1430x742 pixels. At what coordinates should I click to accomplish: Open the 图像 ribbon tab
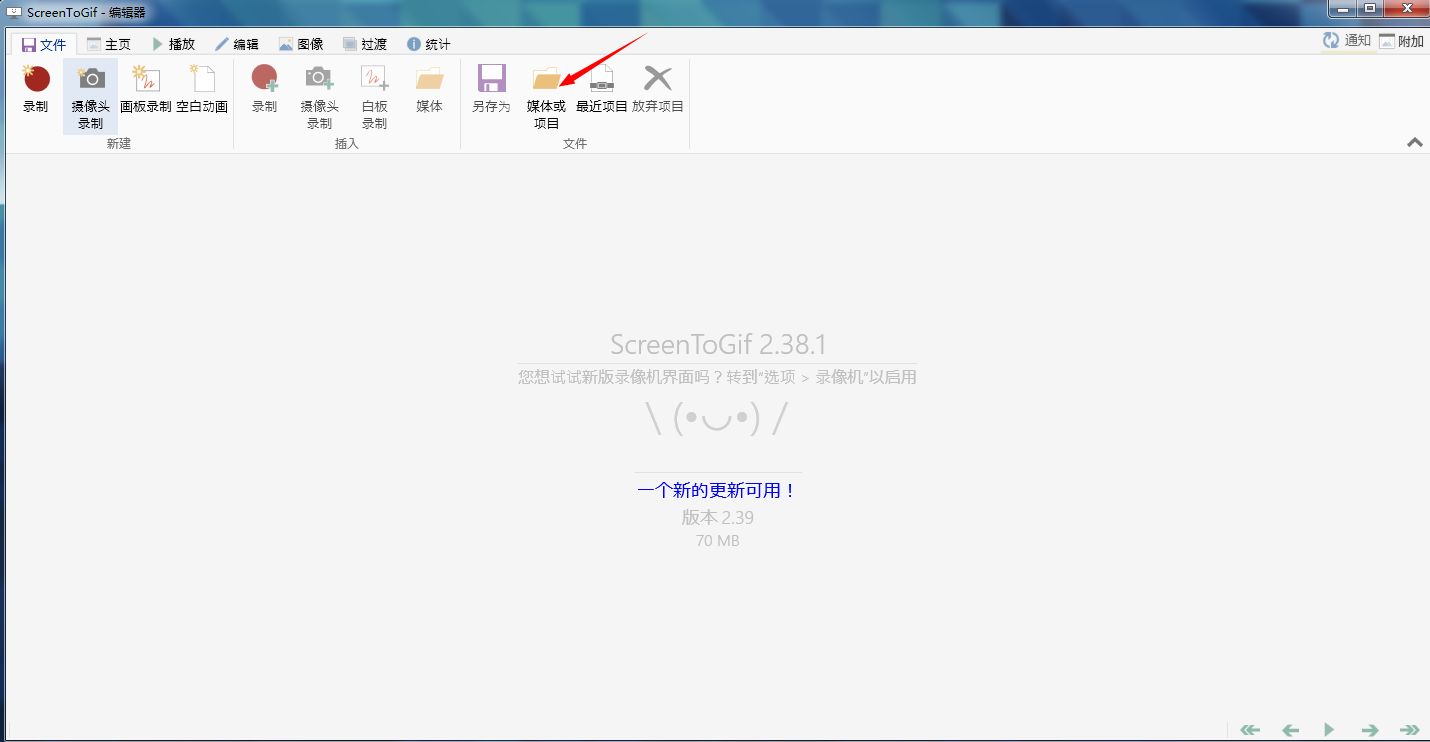point(301,44)
